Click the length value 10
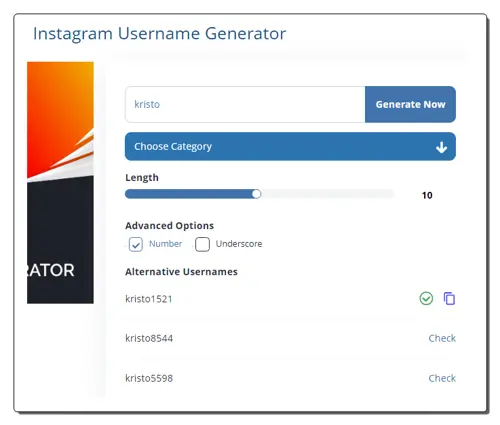The image size is (500, 425). coord(427,195)
